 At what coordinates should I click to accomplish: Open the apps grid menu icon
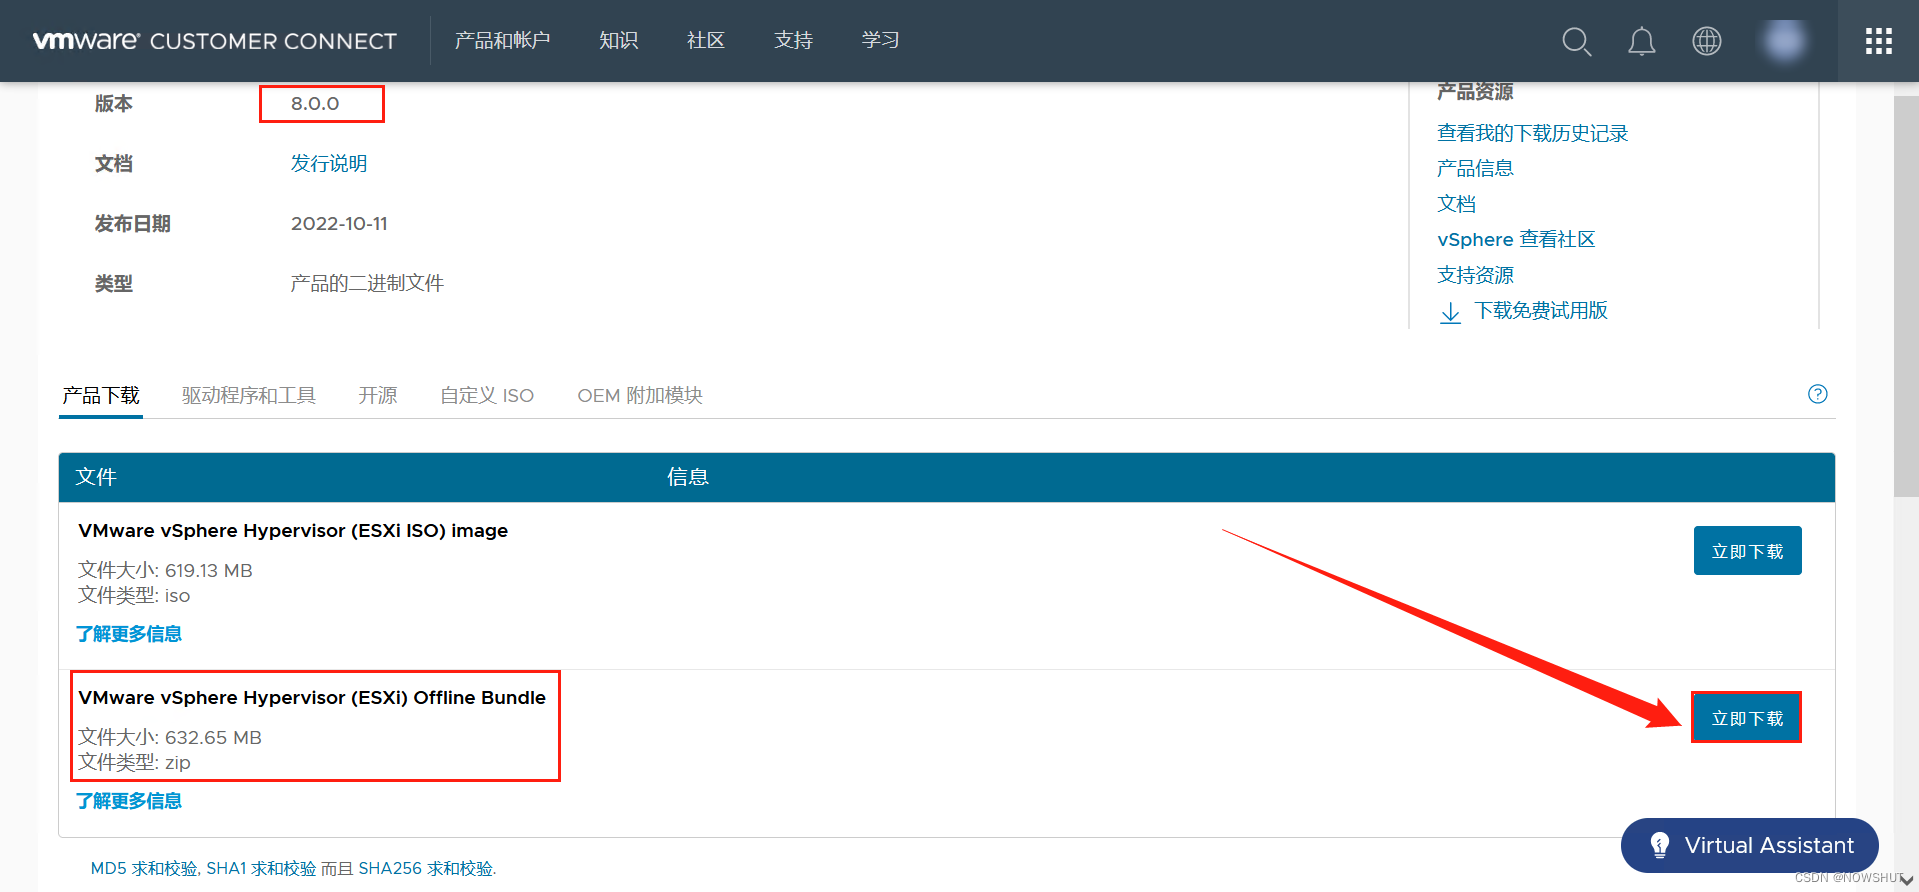pyautogui.click(x=1879, y=41)
